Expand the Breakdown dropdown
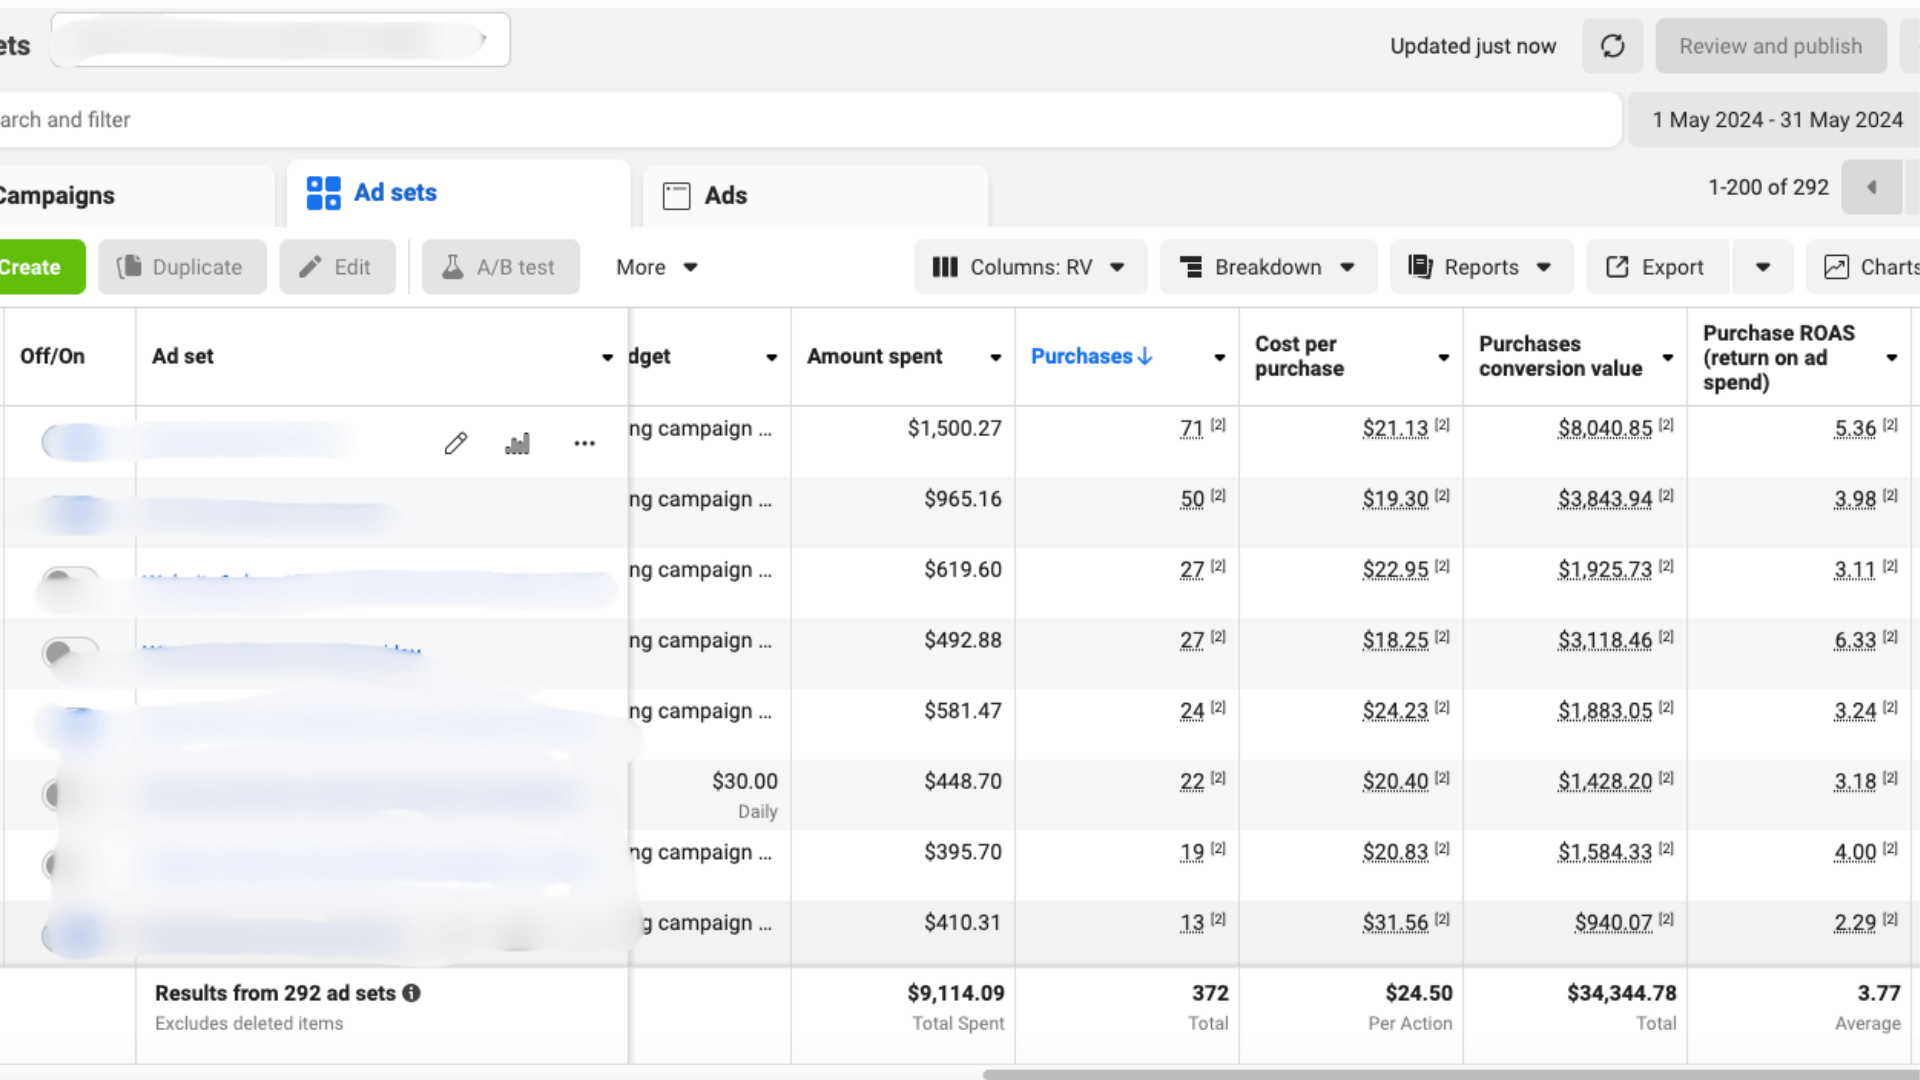This screenshot has height=1080, width=1920. coord(1267,267)
